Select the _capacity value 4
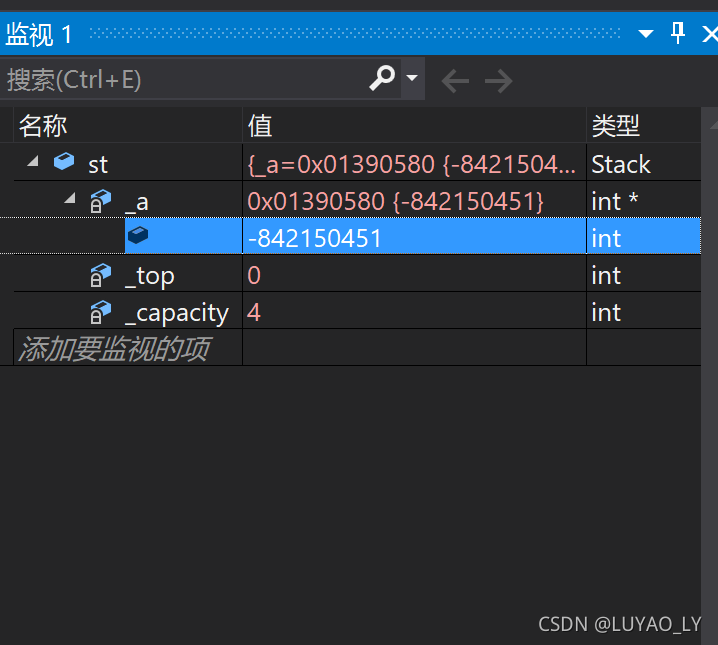The image size is (718, 645). coord(254,312)
